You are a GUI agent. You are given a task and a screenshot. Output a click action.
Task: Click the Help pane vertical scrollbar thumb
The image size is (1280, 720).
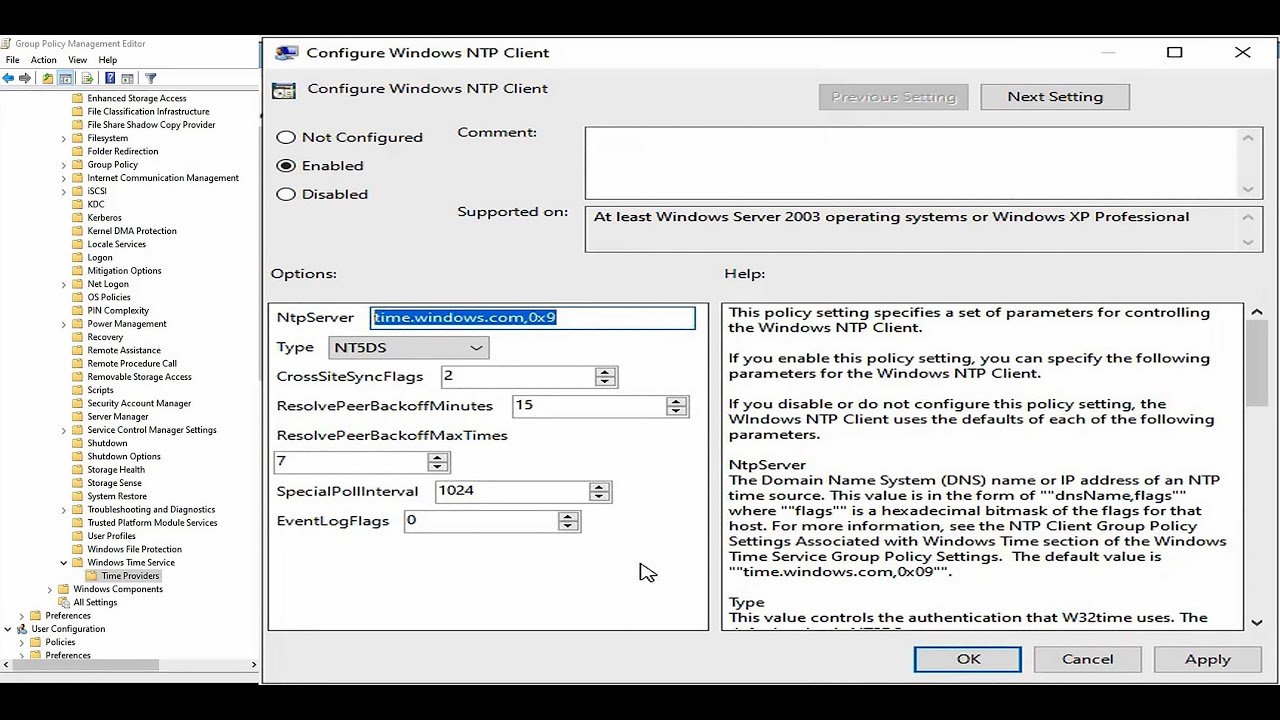coord(1257,364)
